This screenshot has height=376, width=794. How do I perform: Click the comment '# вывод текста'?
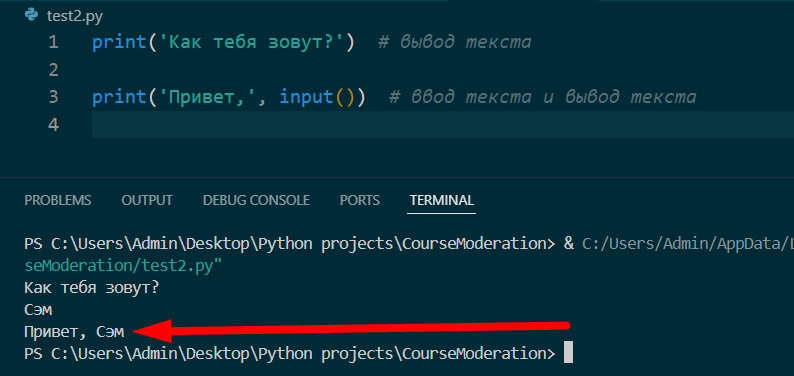click(x=455, y=43)
